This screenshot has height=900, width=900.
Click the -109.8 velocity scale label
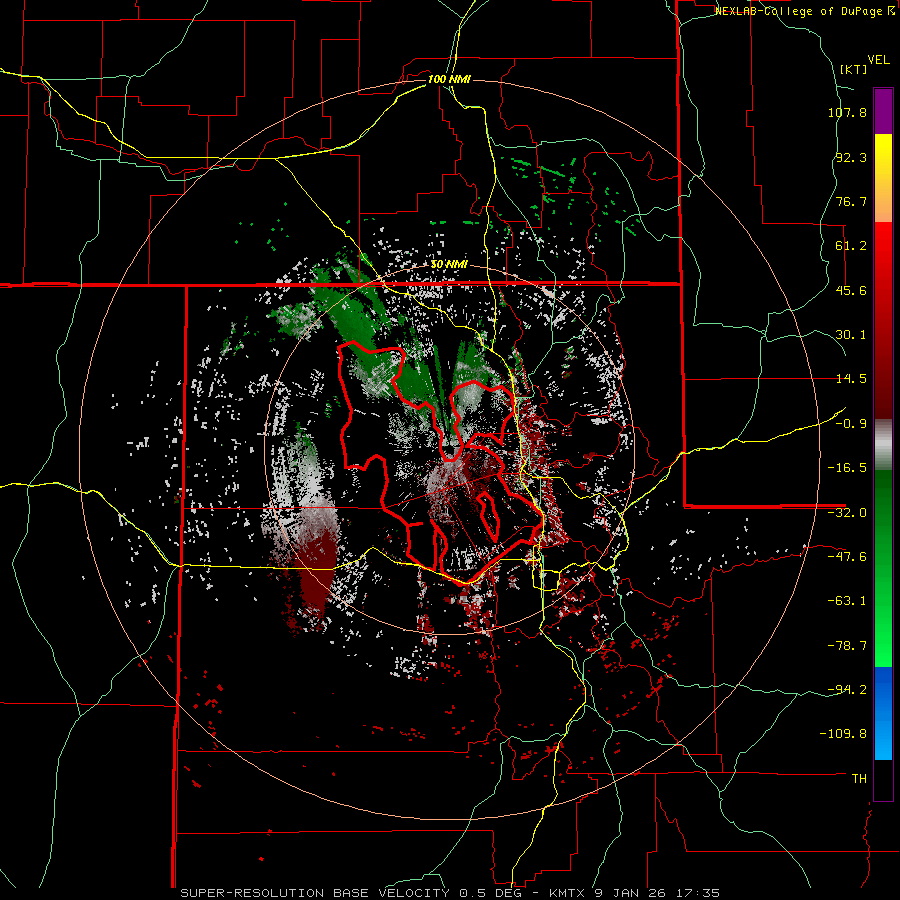(x=843, y=734)
